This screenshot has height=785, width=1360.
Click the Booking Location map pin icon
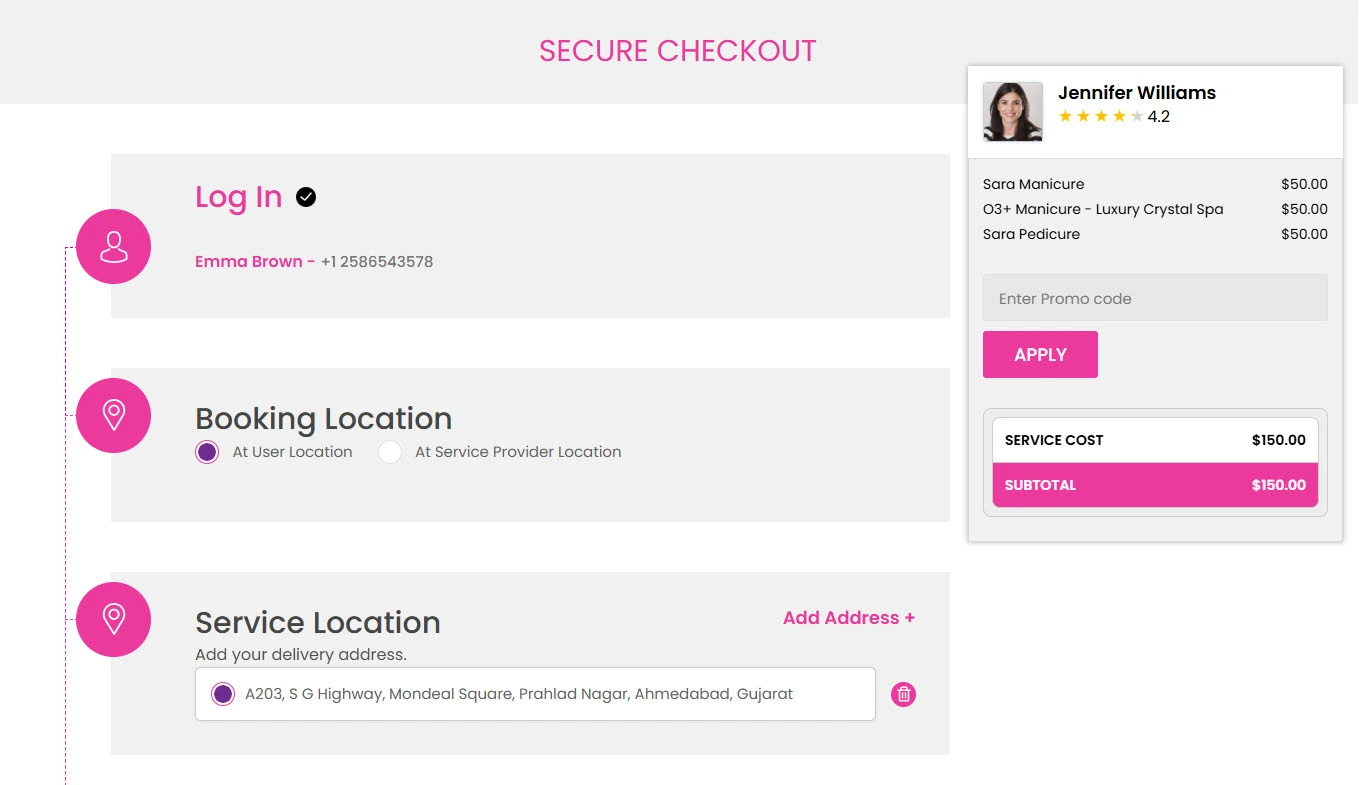113,415
